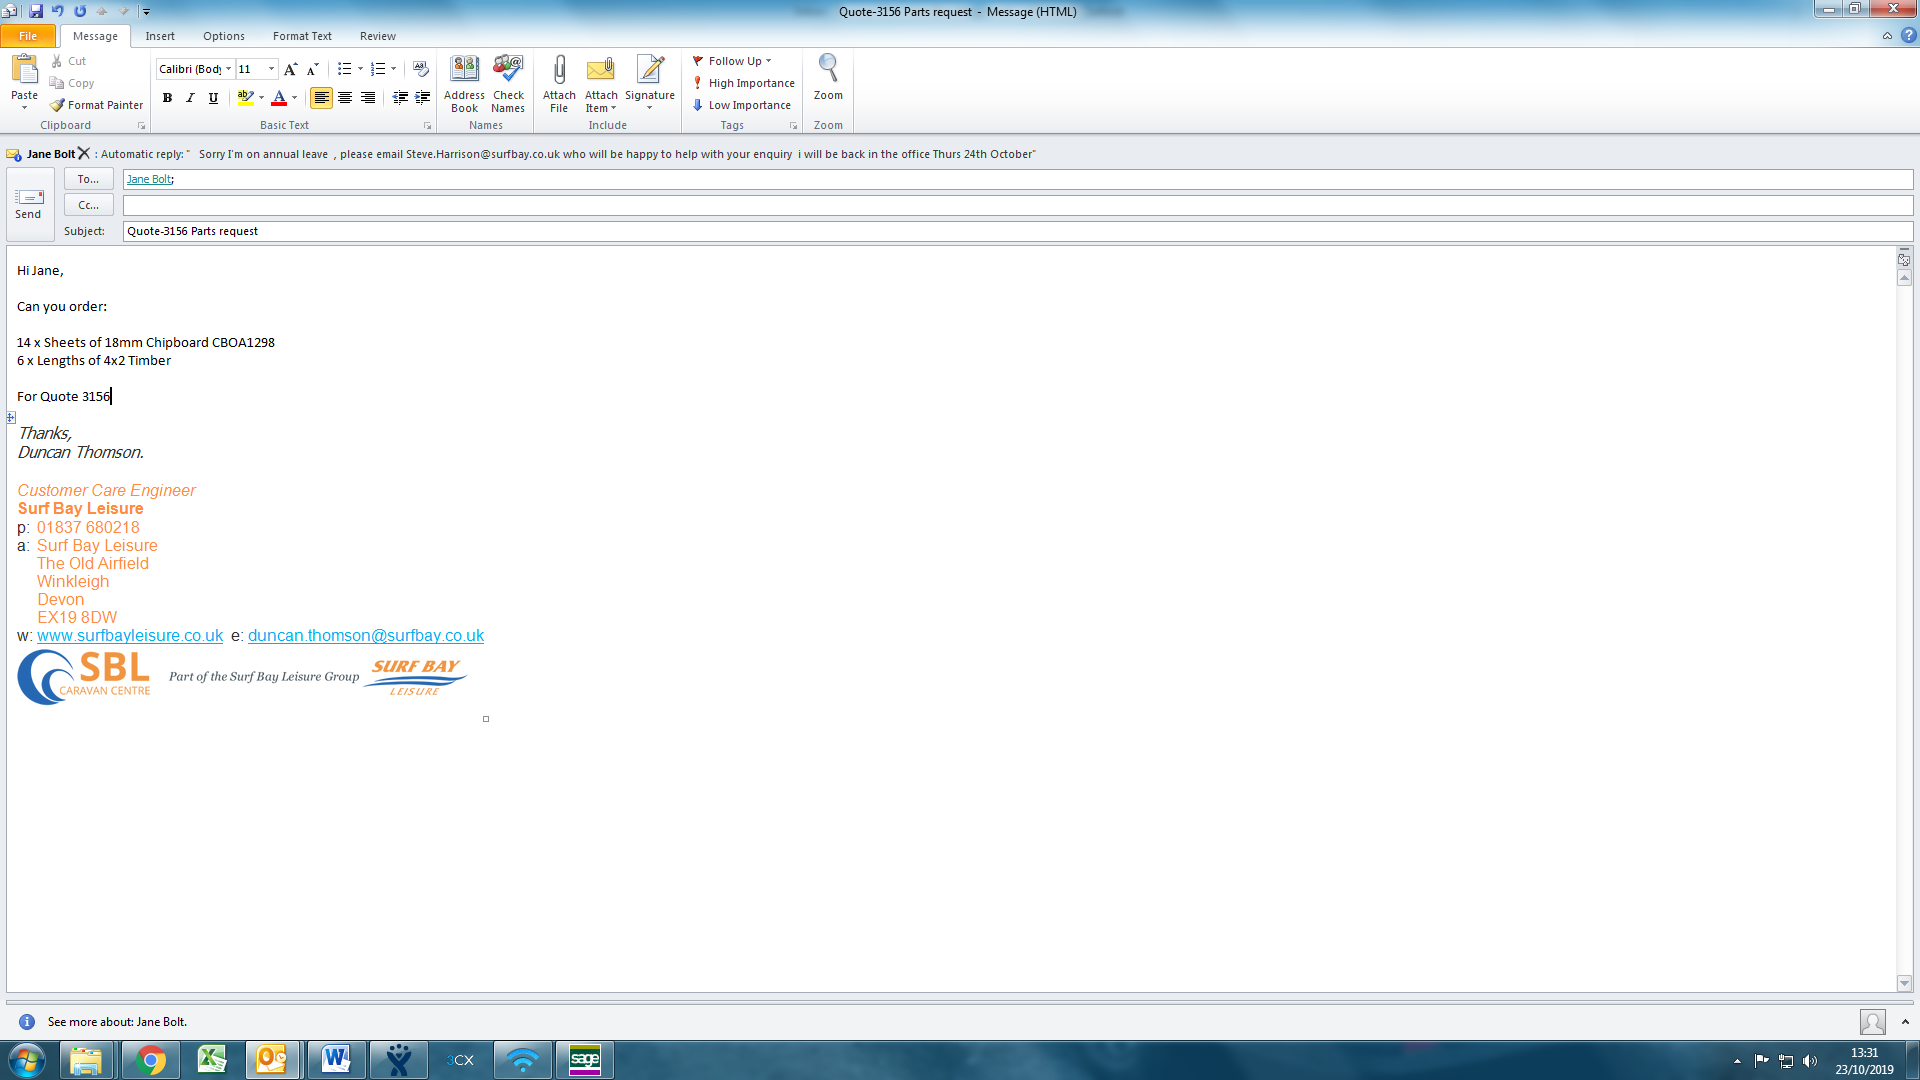Click the To... button
The height and width of the screenshot is (1080, 1920).
click(x=88, y=179)
